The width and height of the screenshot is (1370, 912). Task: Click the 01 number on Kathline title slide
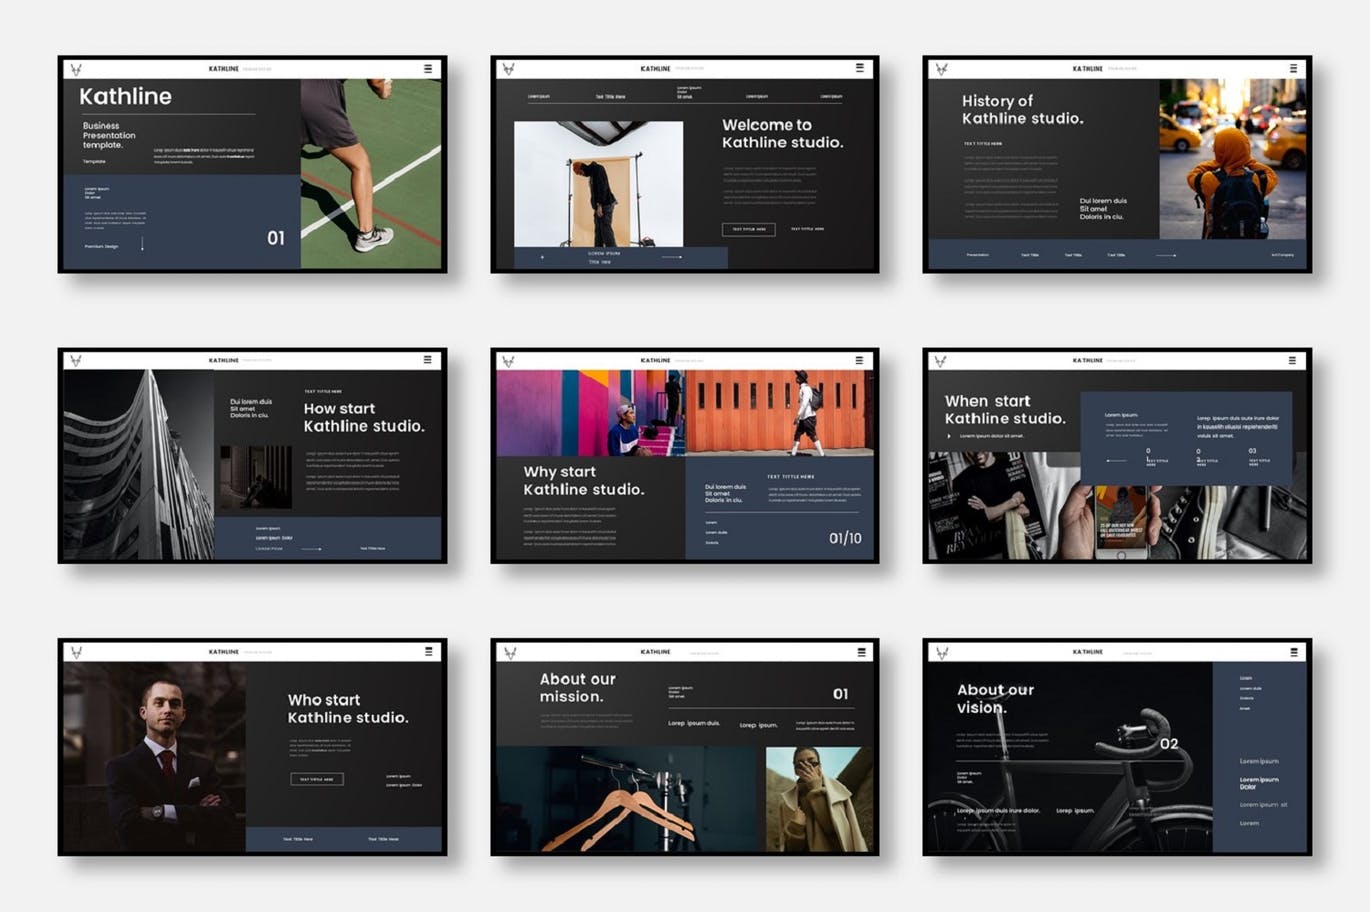(276, 238)
